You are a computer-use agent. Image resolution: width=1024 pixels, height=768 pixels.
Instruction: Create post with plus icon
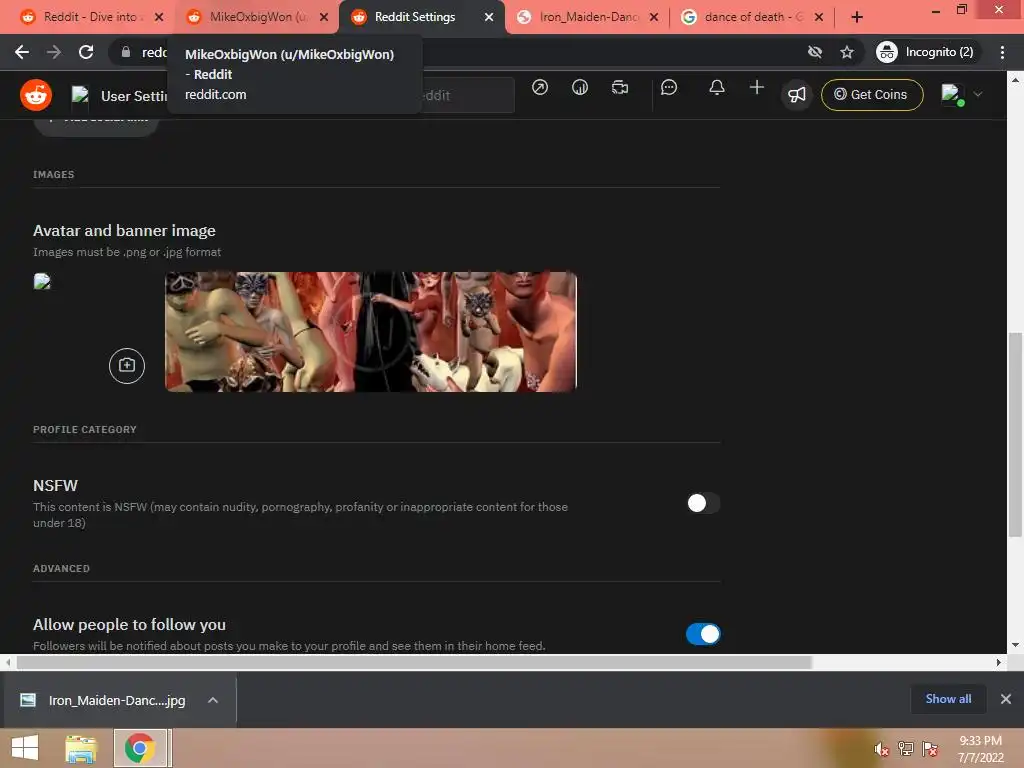[756, 88]
